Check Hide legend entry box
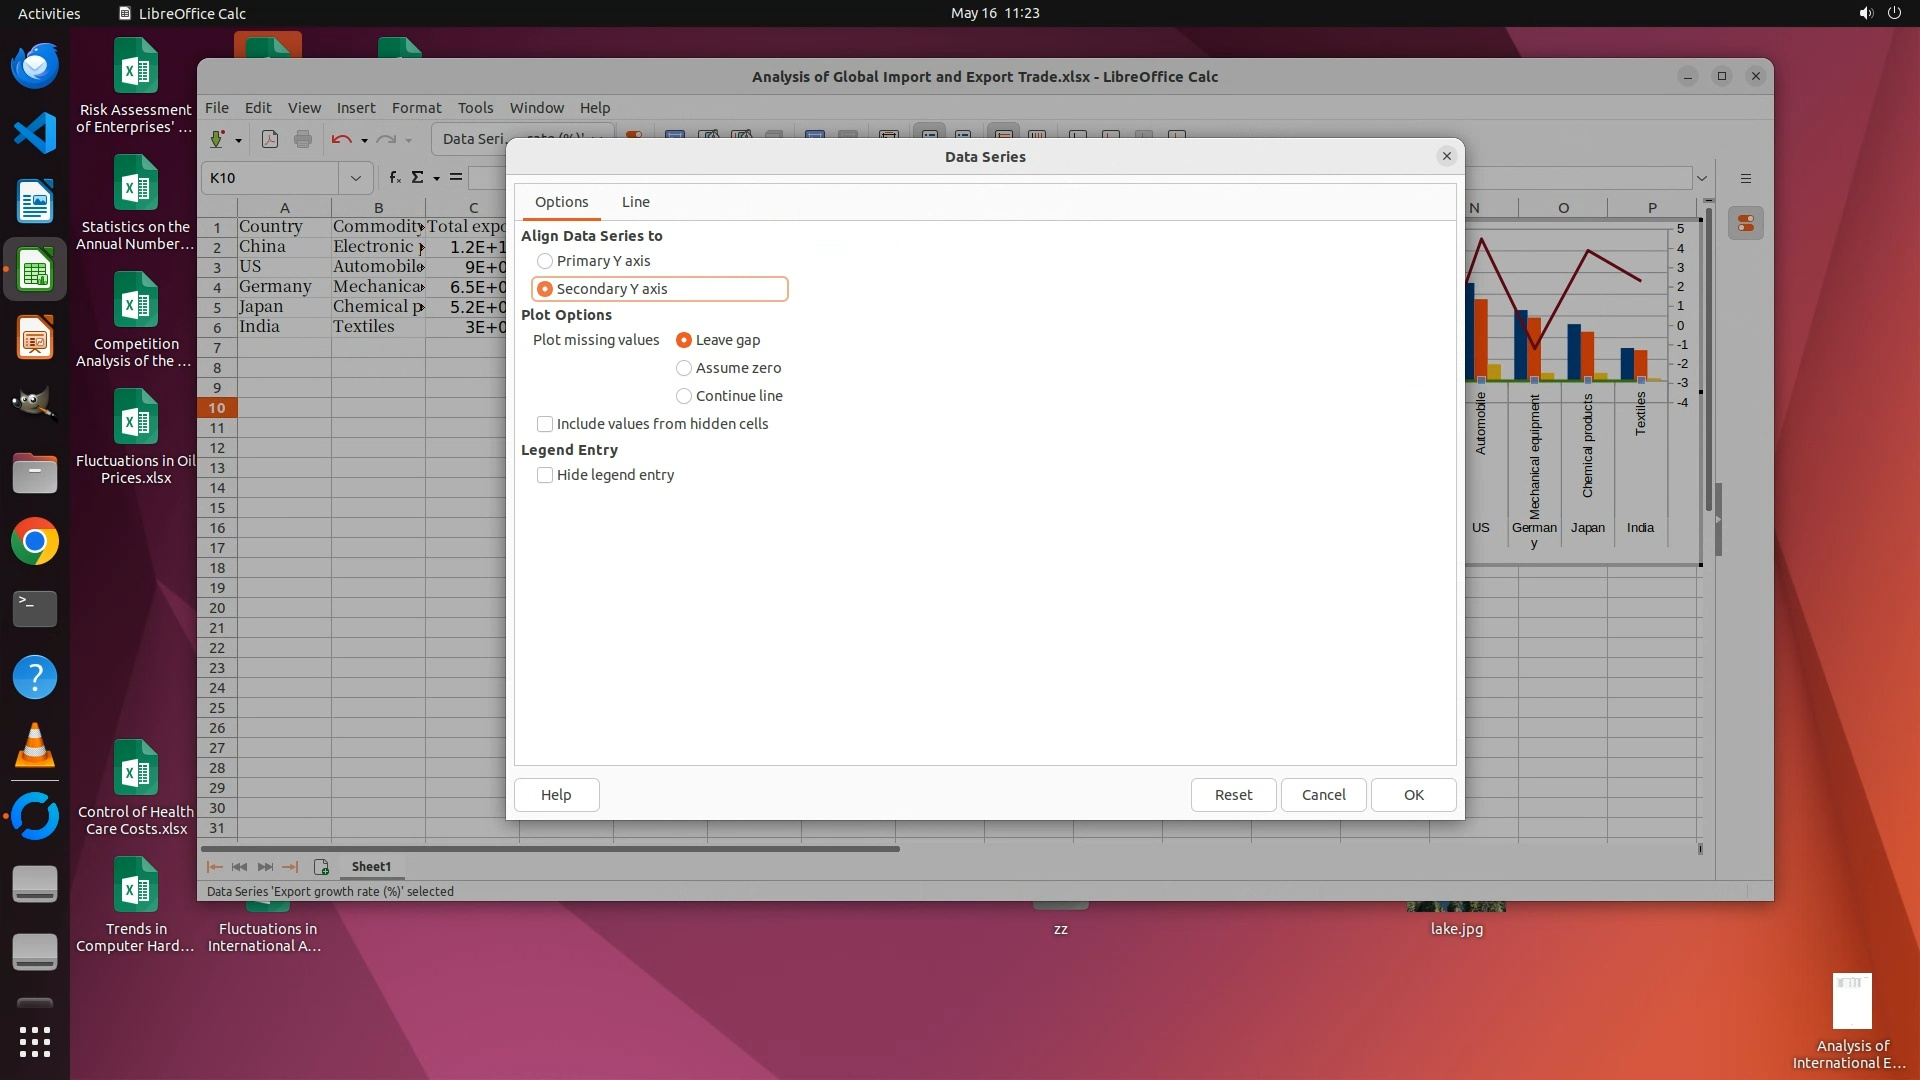The width and height of the screenshot is (1920, 1080). click(x=545, y=475)
